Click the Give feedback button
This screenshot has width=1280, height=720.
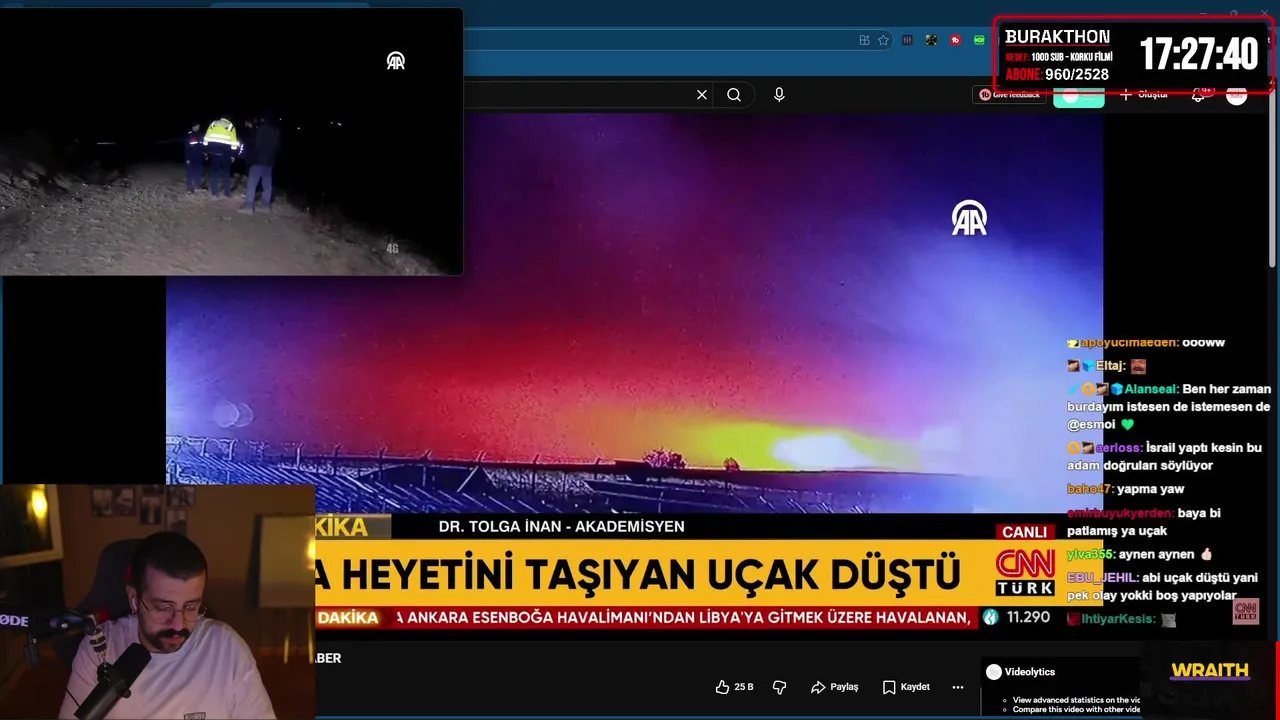(1009, 95)
